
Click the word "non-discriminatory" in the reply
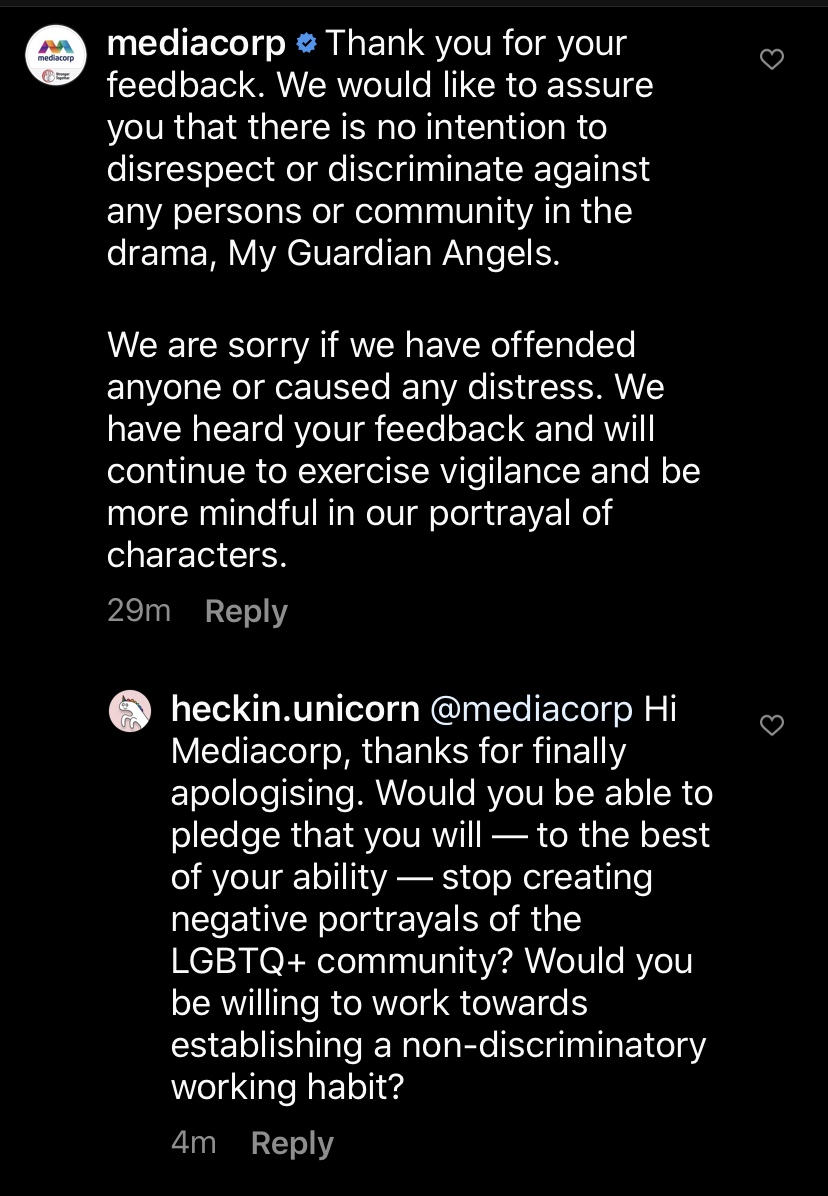553,1045
